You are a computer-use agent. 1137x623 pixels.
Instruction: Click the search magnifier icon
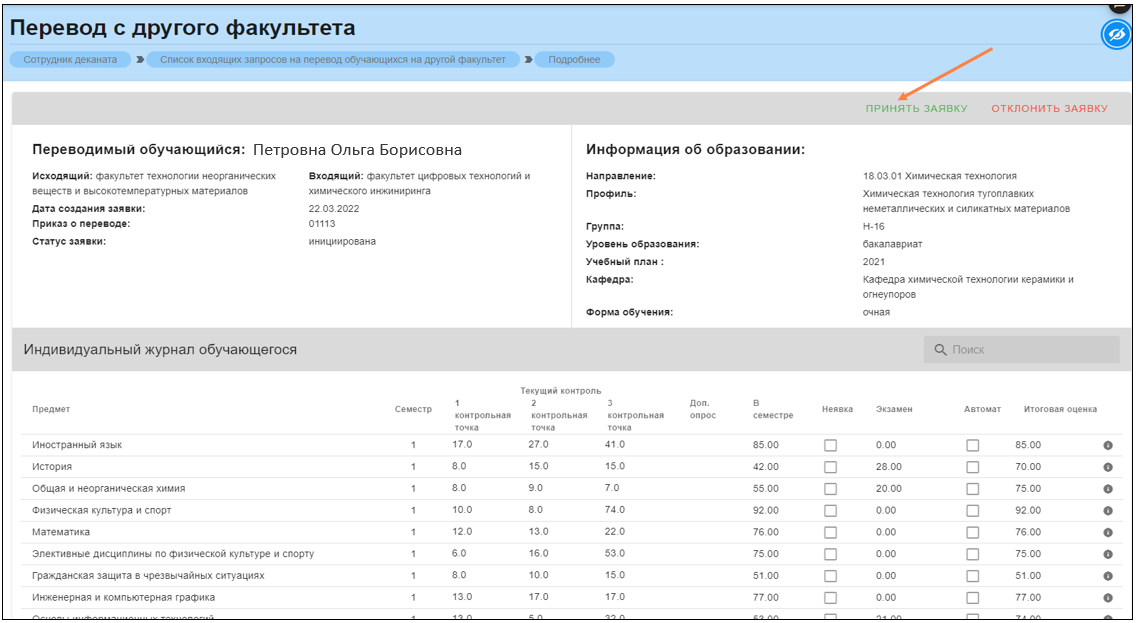tap(940, 350)
